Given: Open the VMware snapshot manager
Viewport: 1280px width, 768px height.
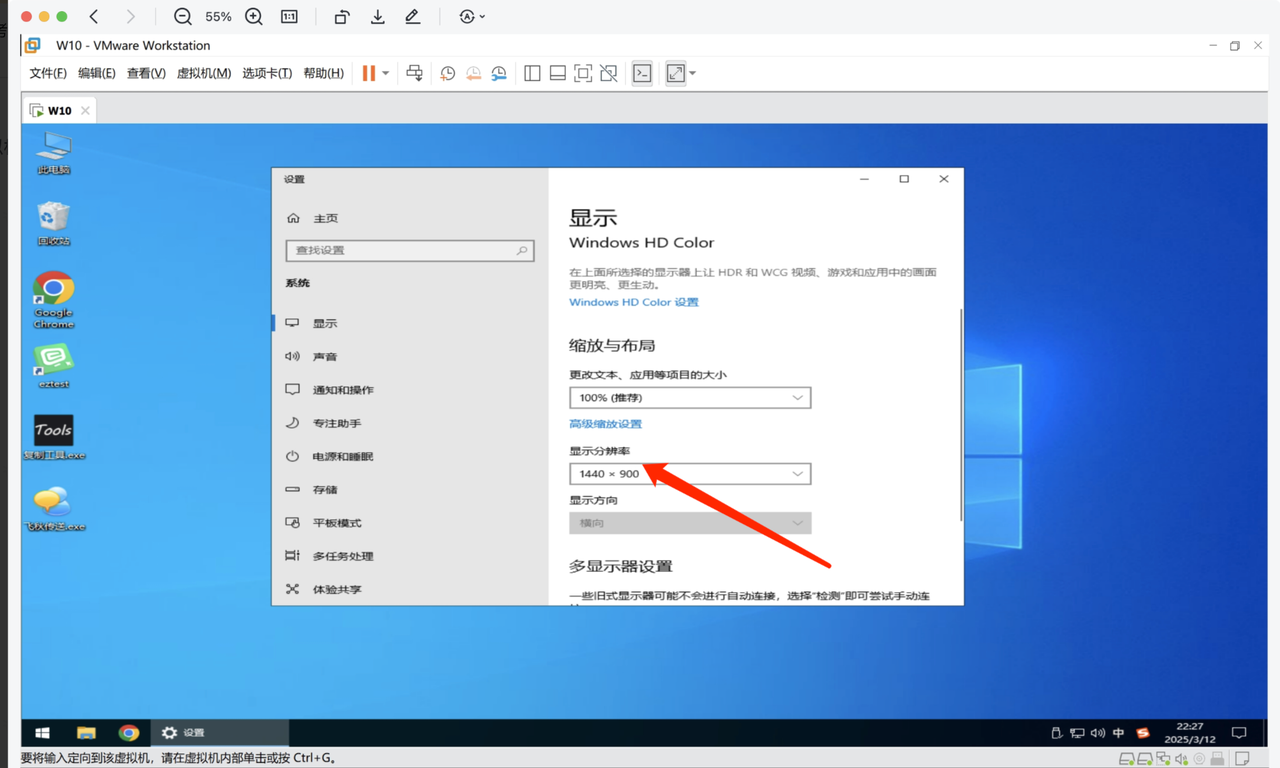Looking at the screenshot, I should click(498, 73).
